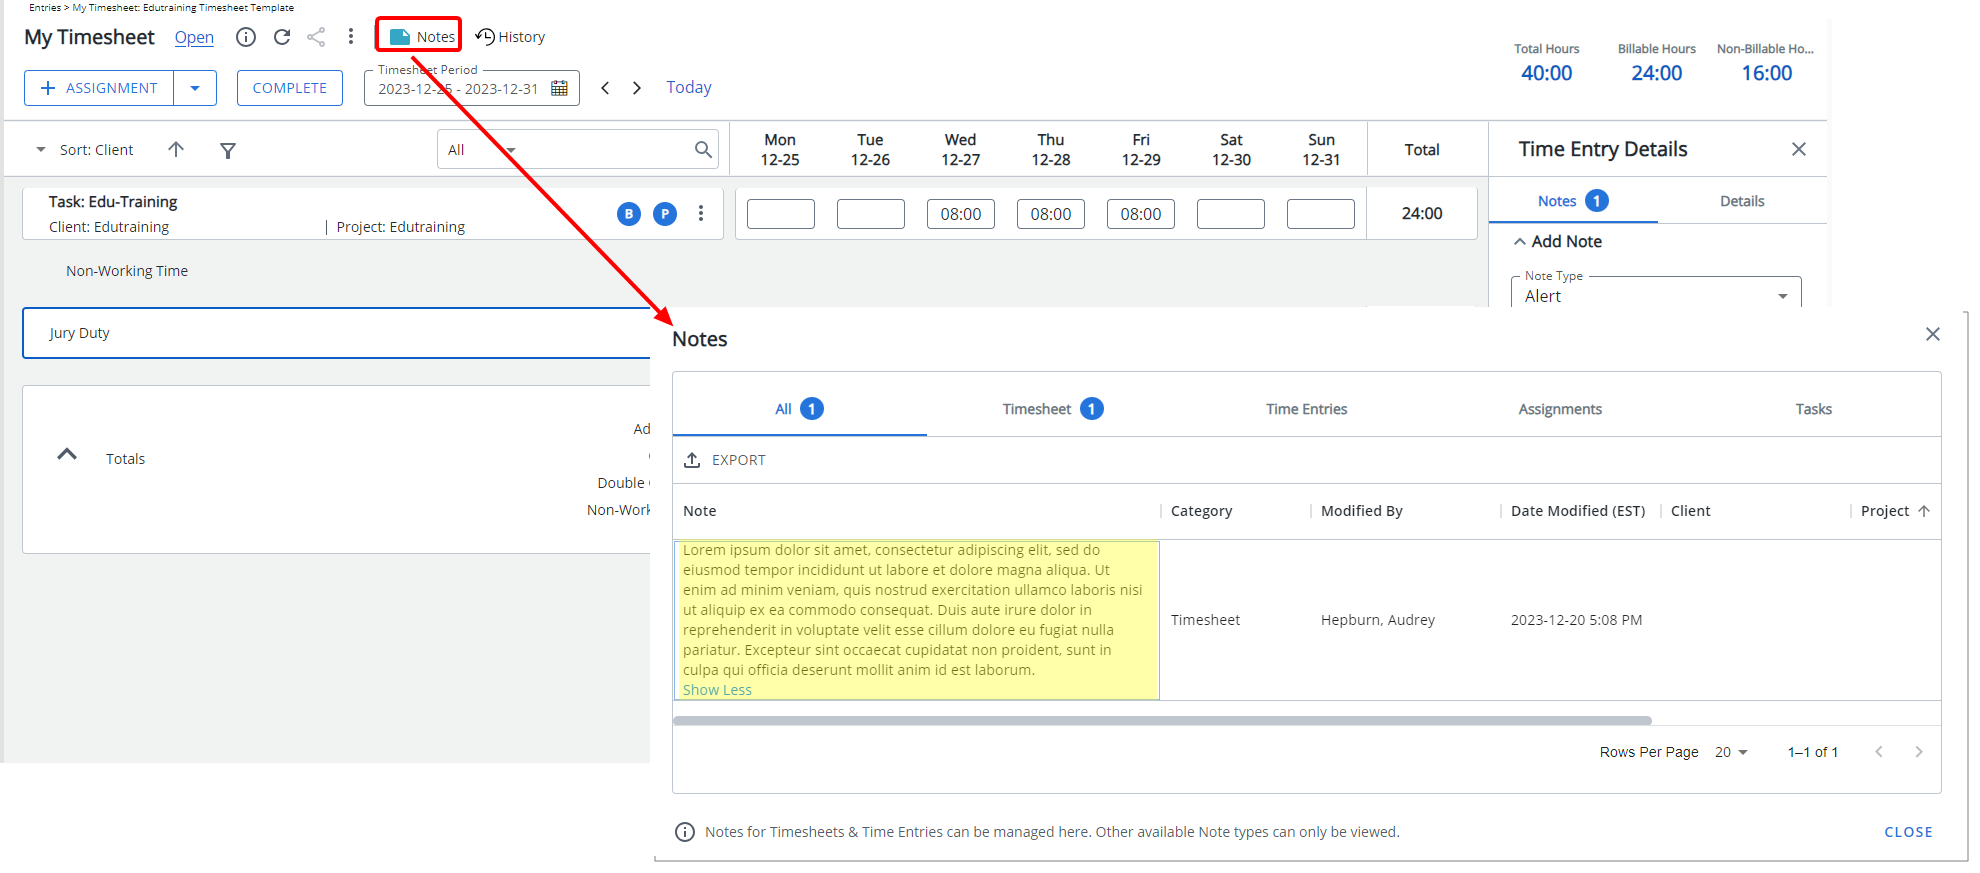Collapse the Totals section chevron
Screen dimensions: 1980x873
pos(67,455)
